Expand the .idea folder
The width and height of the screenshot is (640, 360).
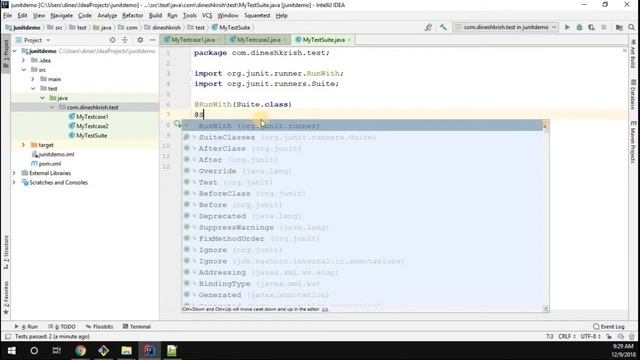pos(24,60)
